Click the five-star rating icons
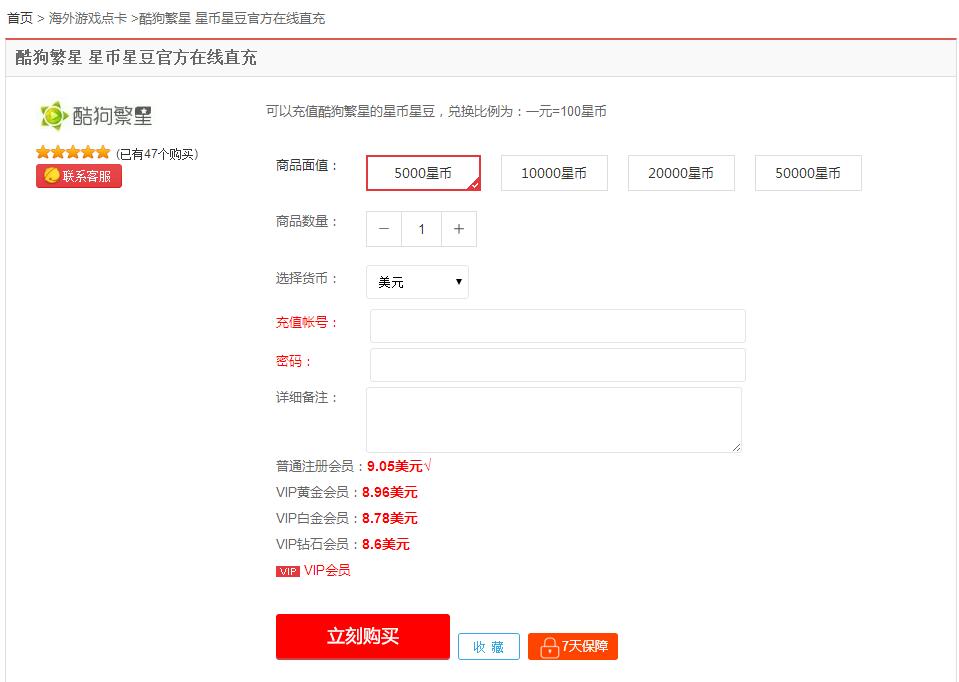The width and height of the screenshot is (959, 682). pyautogui.click(x=73, y=152)
